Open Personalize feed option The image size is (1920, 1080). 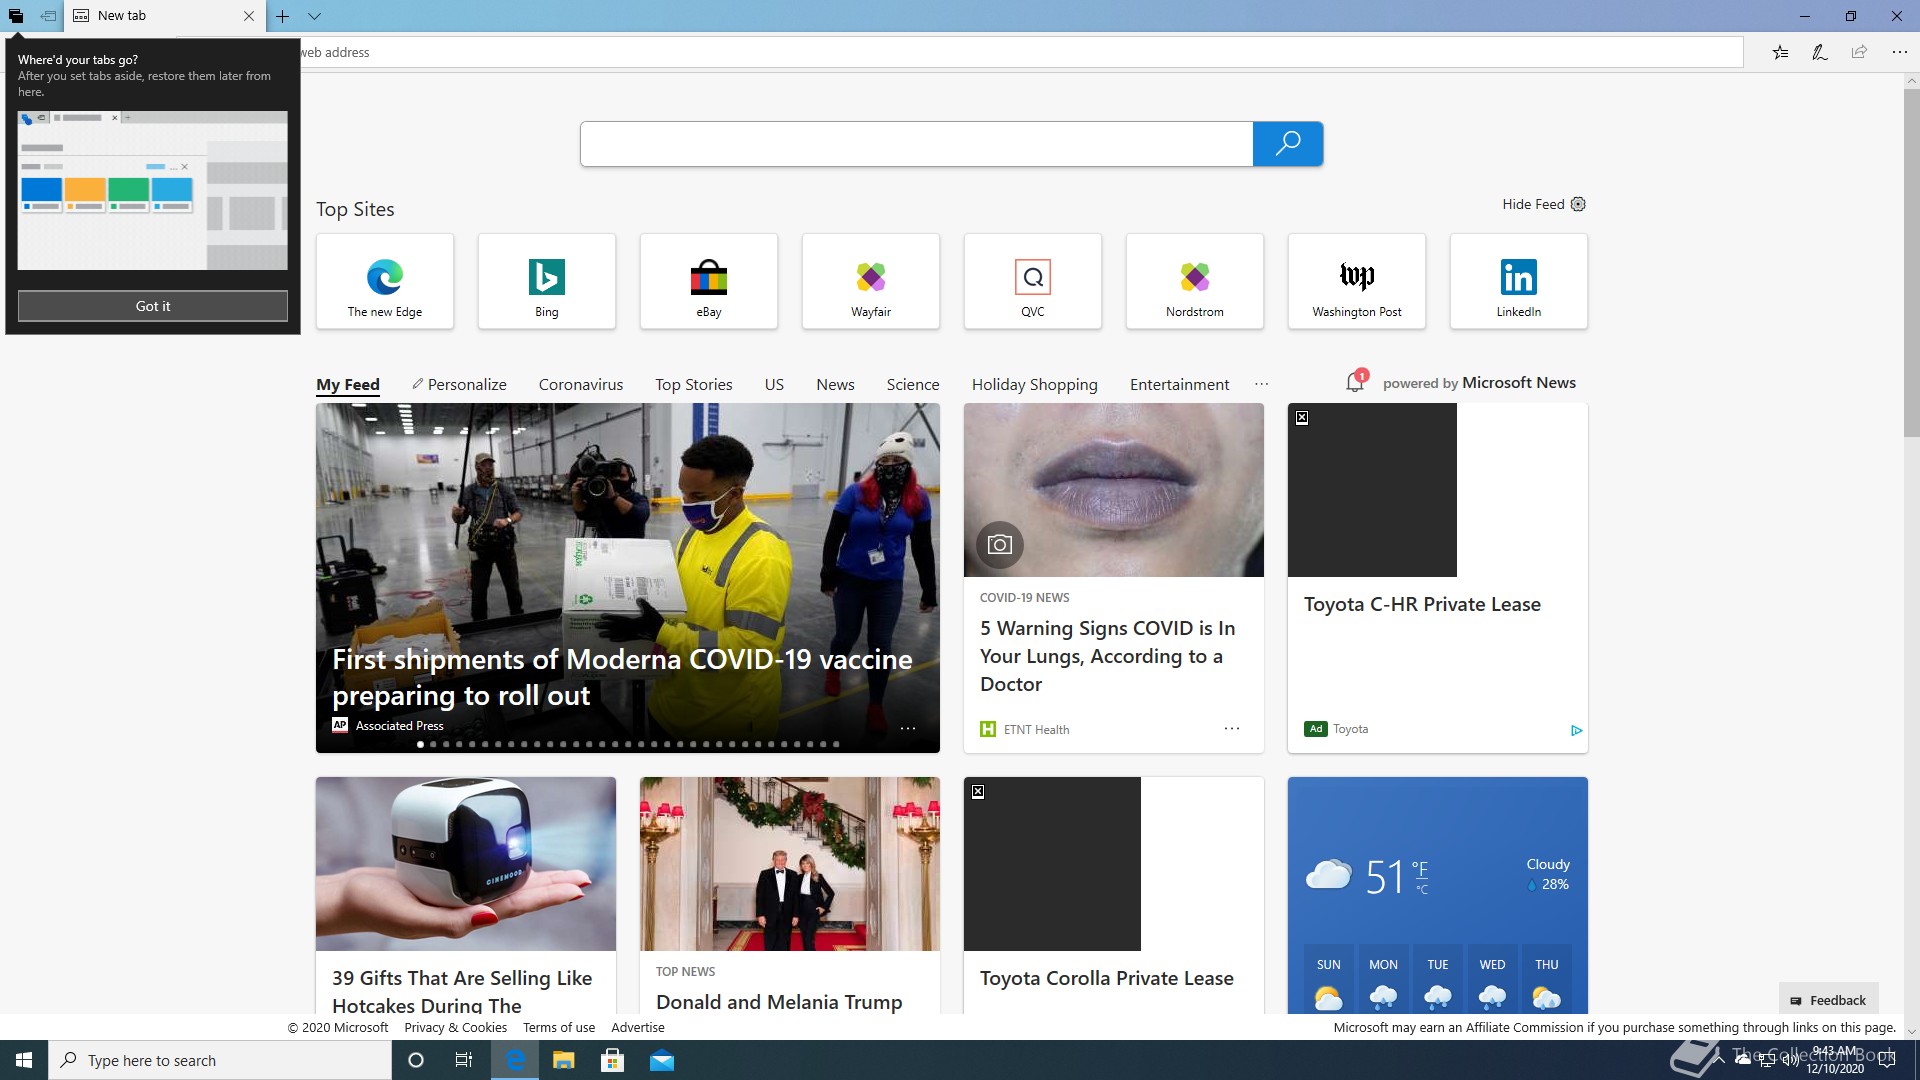coord(459,384)
